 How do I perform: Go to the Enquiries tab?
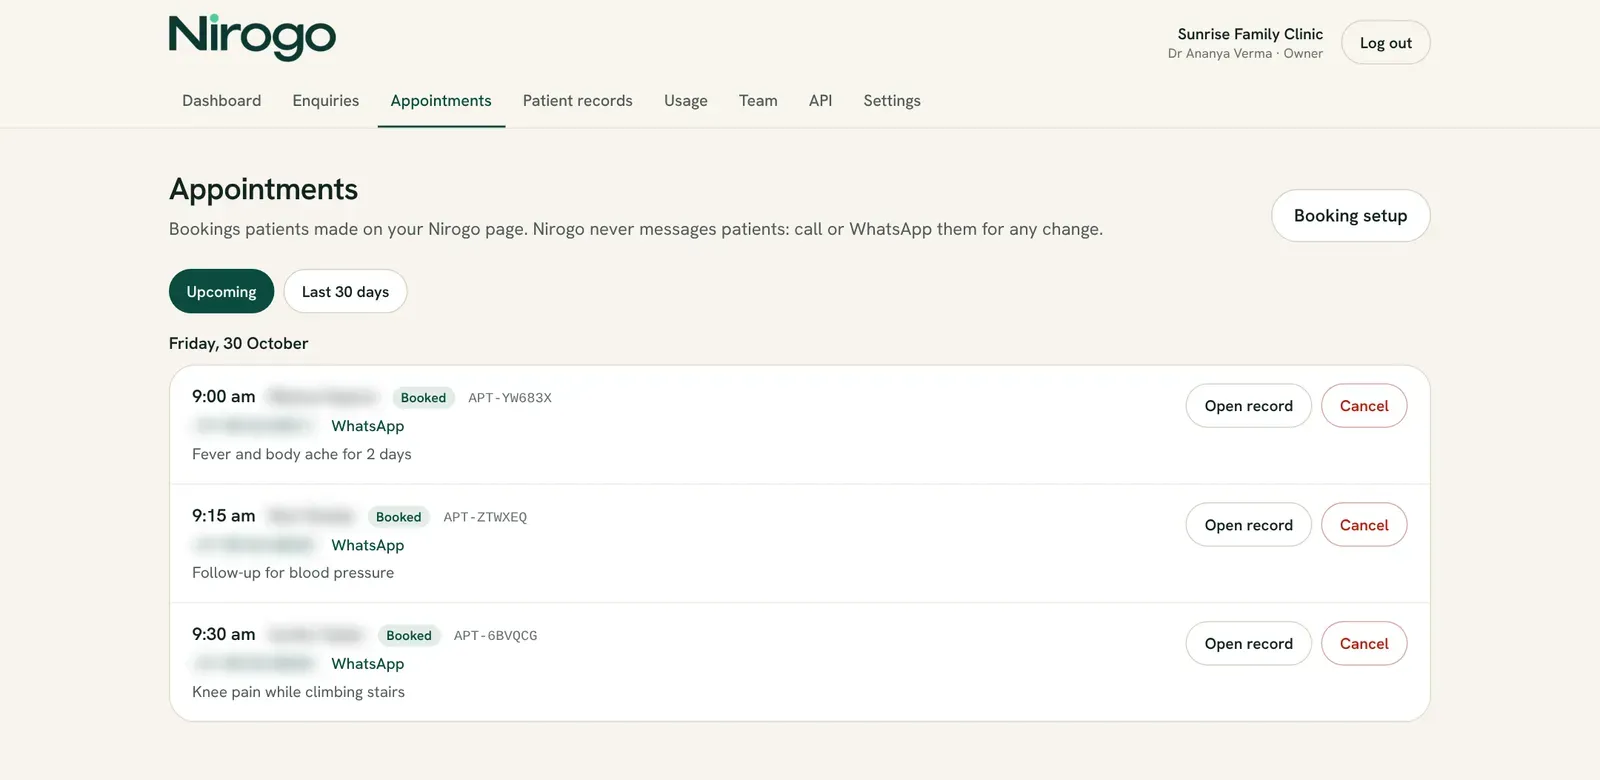point(325,101)
